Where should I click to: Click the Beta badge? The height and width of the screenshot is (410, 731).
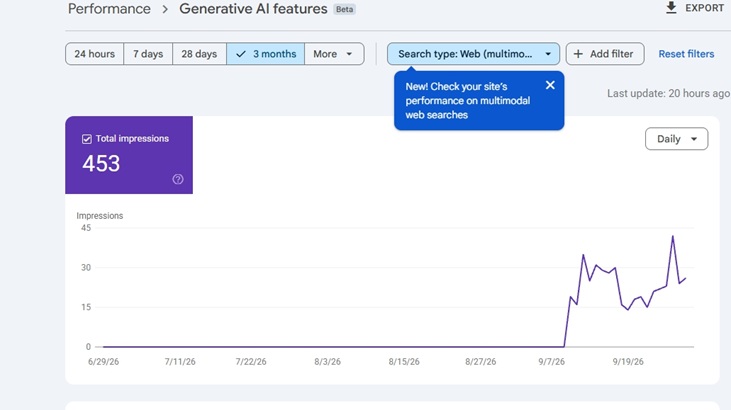[x=345, y=9]
